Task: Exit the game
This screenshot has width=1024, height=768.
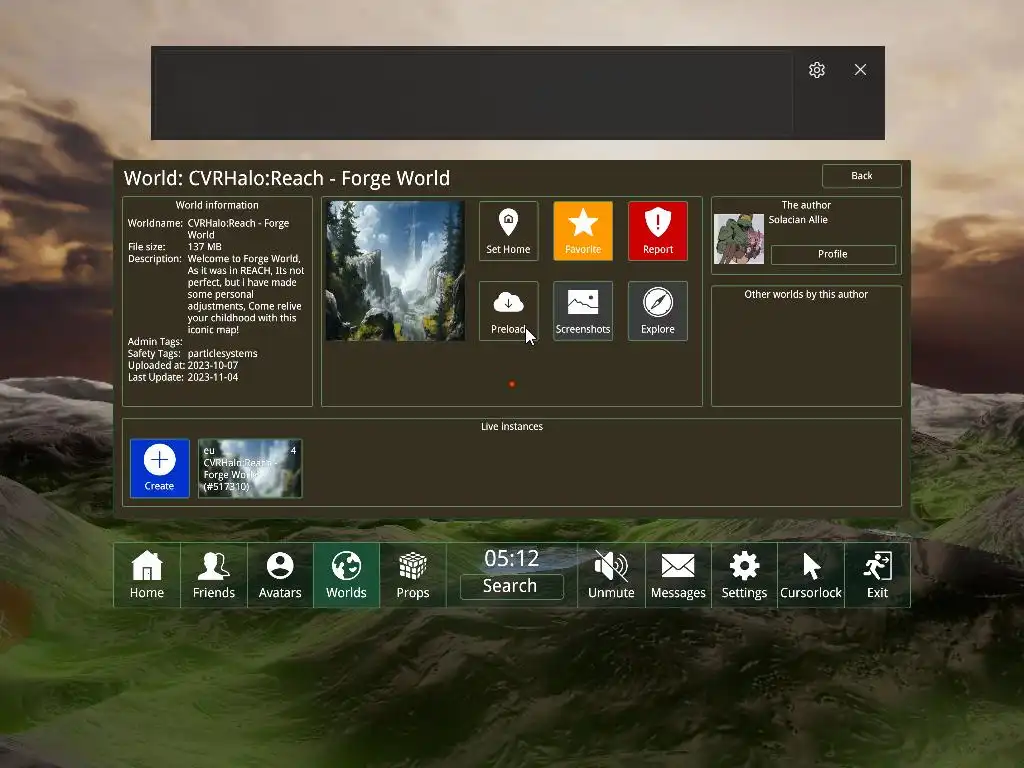Action: click(x=877, y=575)
